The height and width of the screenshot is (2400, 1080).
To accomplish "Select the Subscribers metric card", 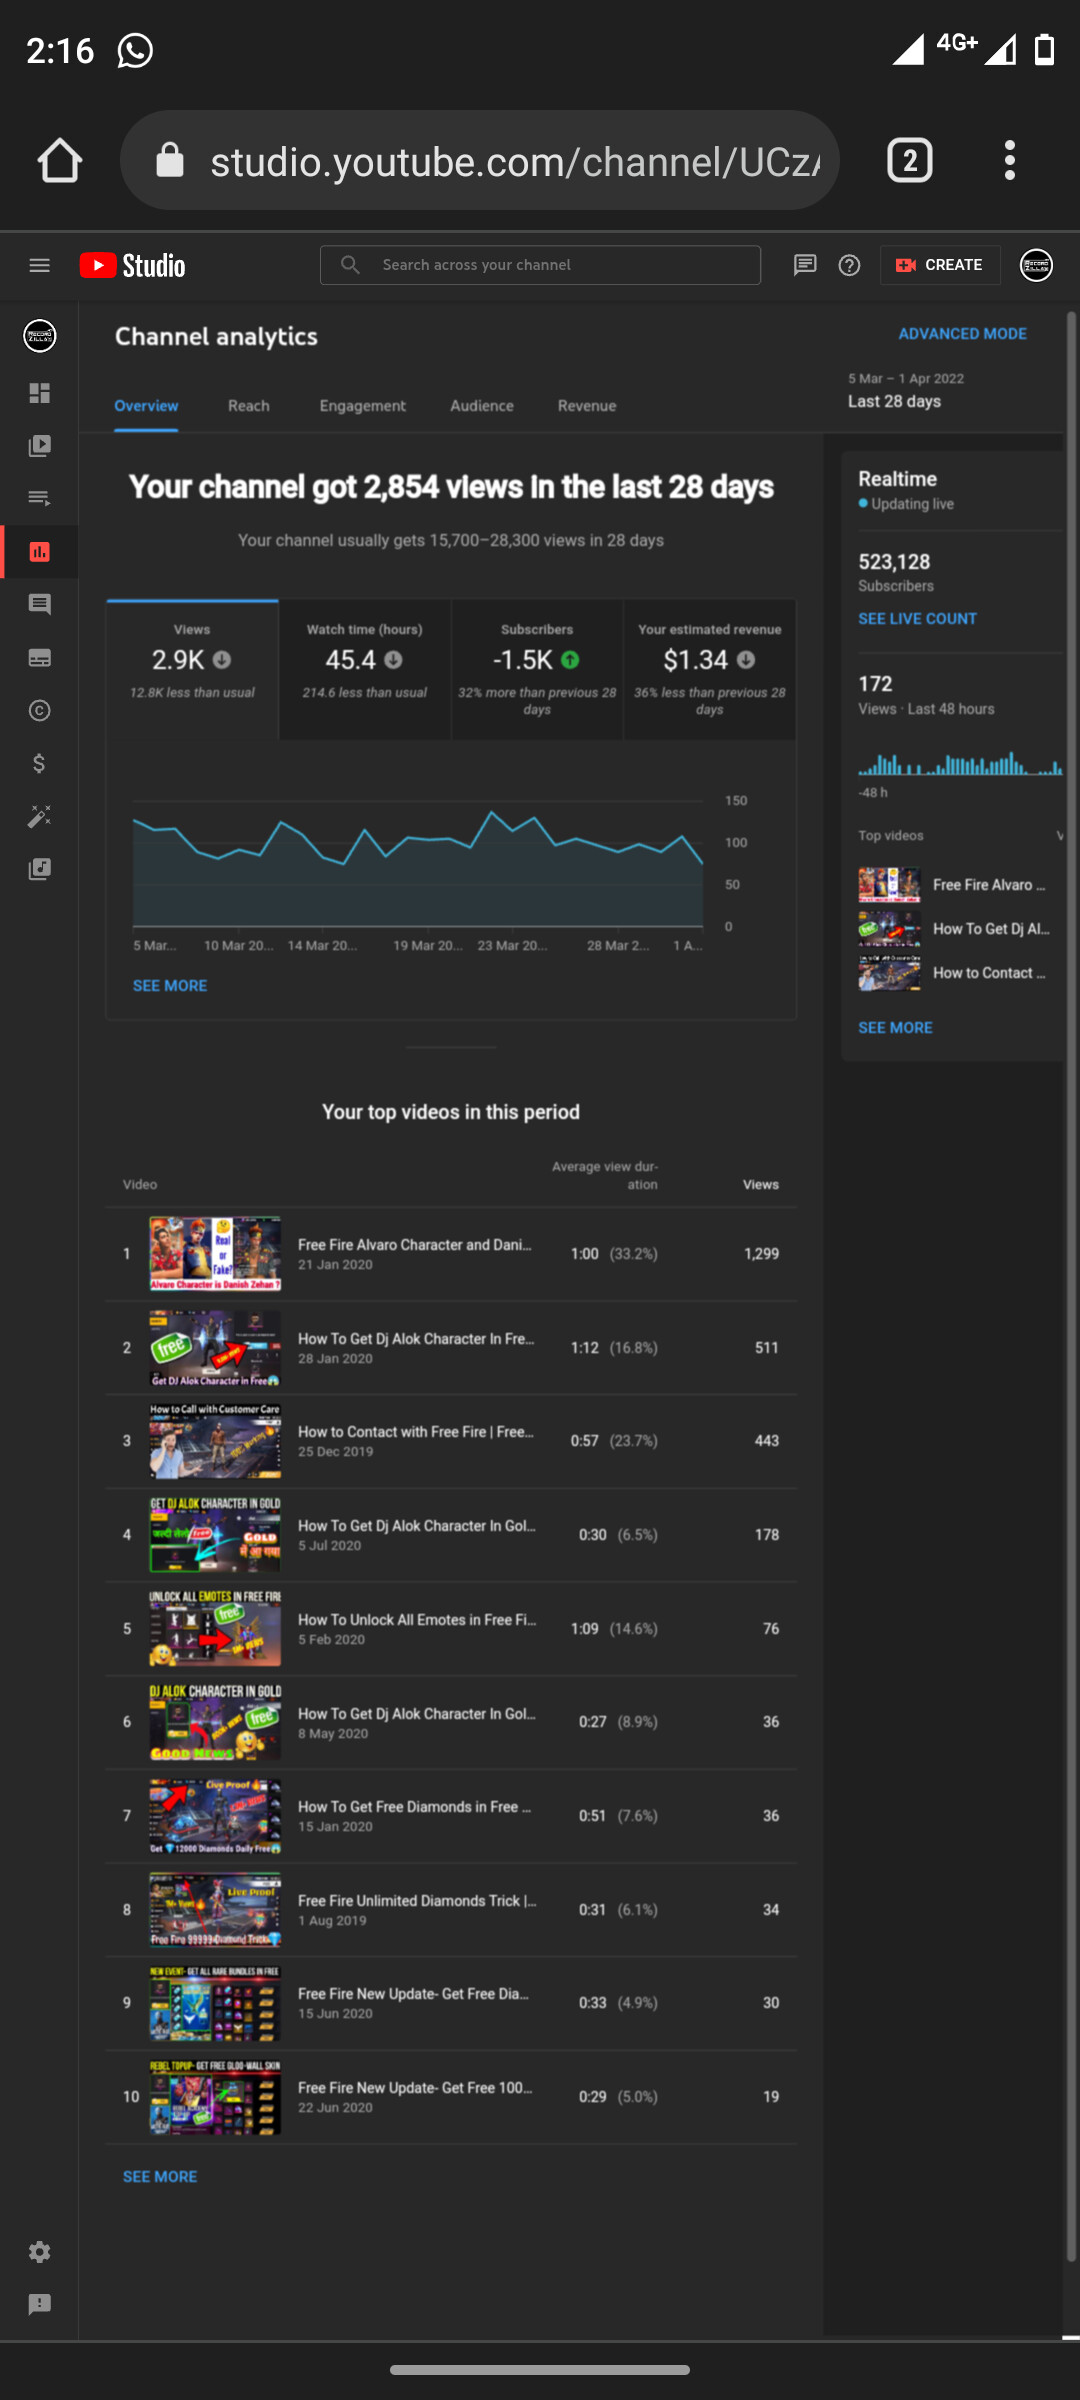I will pos(537,669).
